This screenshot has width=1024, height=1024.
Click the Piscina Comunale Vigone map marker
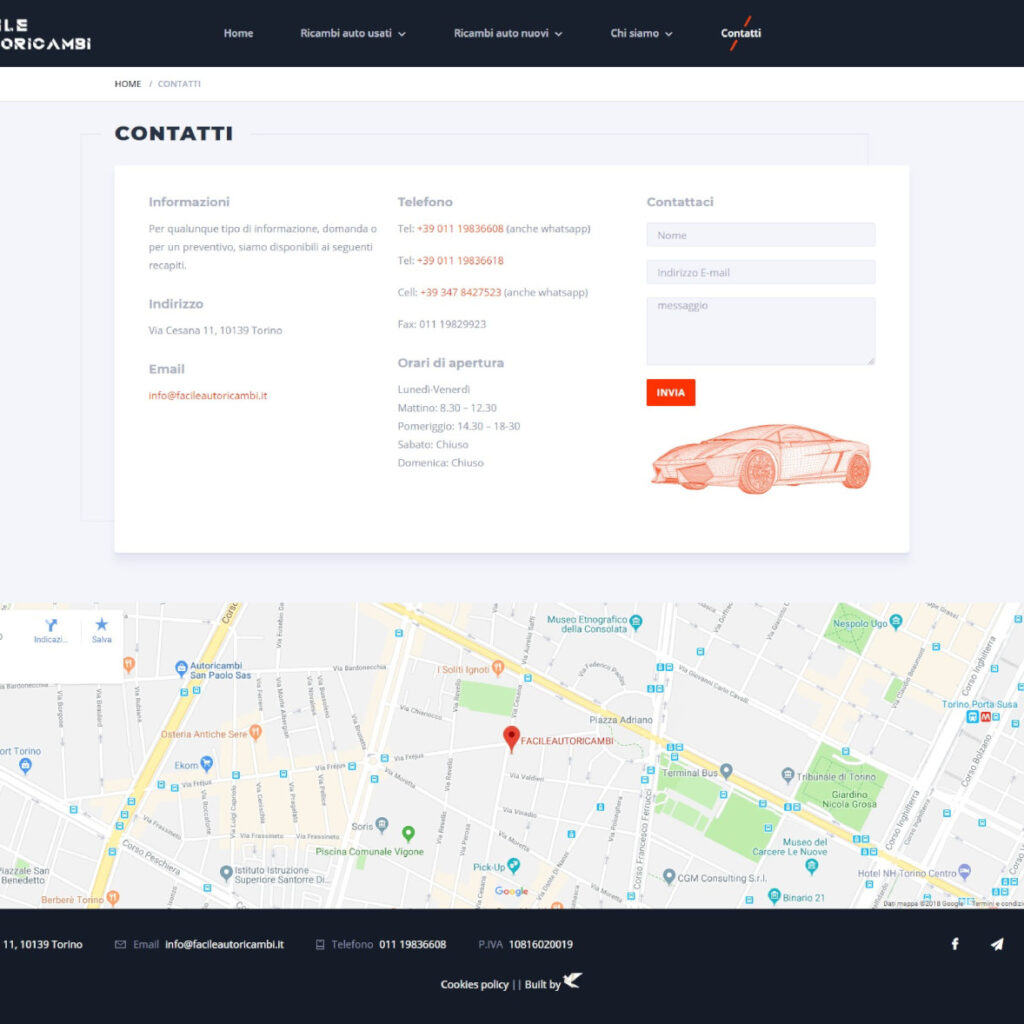[x=408, y=833]
